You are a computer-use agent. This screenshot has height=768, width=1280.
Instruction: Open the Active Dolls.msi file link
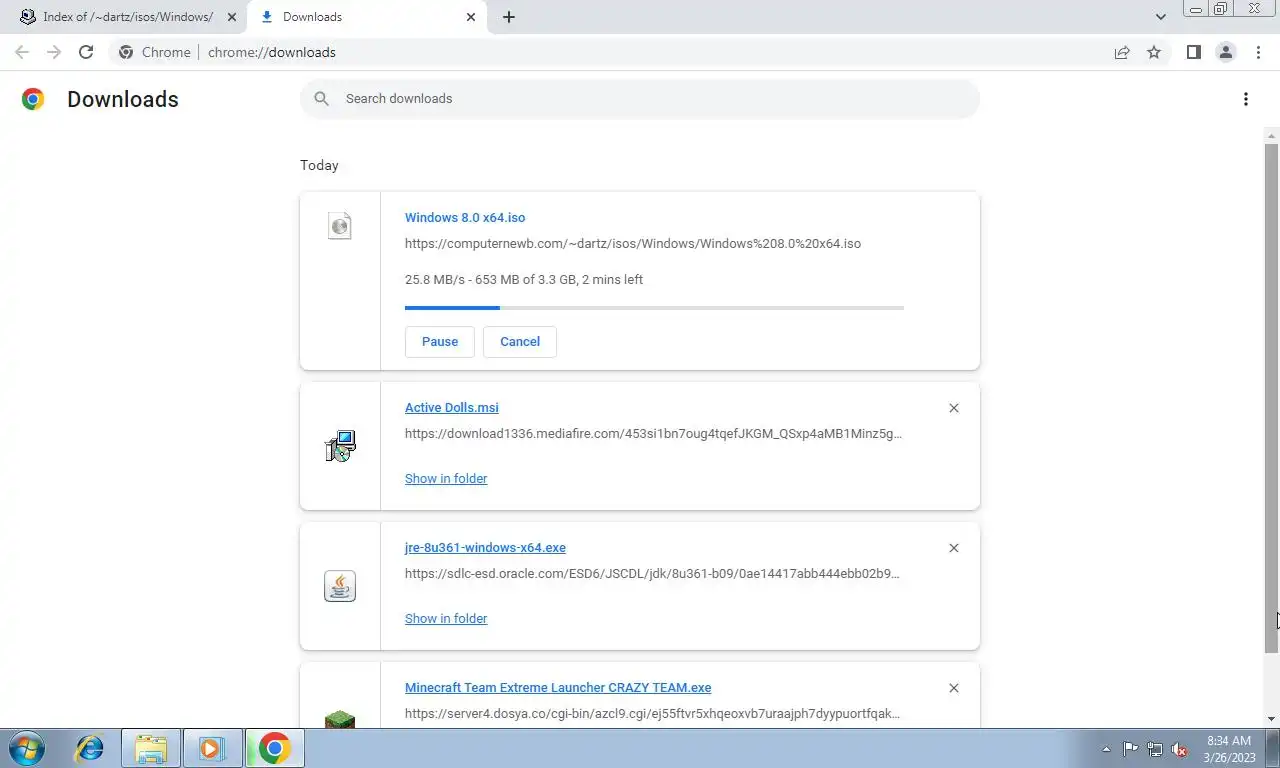click(452, 407)
